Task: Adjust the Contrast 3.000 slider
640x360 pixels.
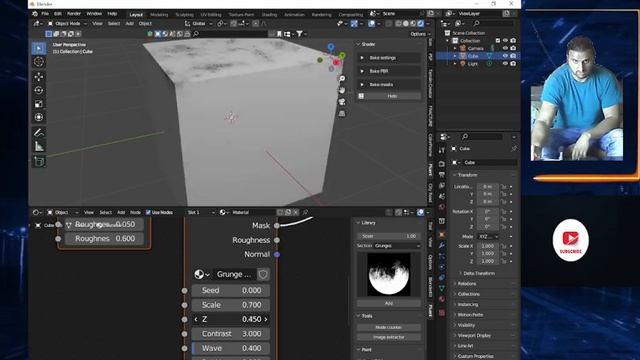Action: (x=231, y=334)
